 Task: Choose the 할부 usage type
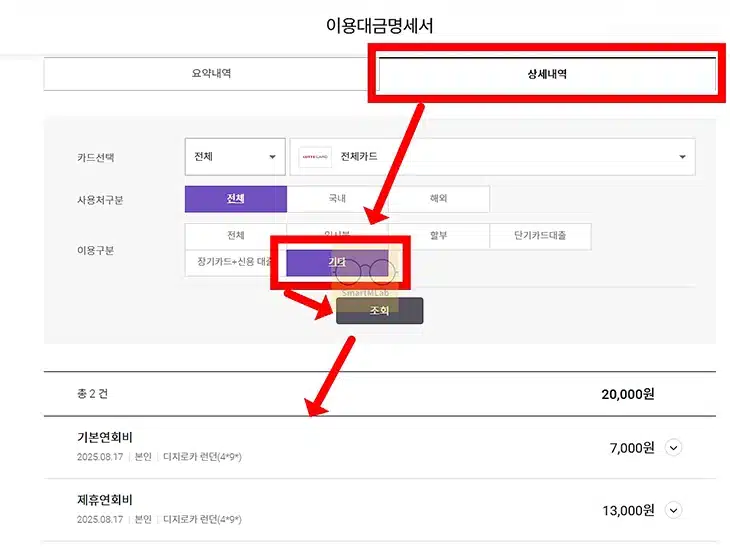click(x=439, y=236)
